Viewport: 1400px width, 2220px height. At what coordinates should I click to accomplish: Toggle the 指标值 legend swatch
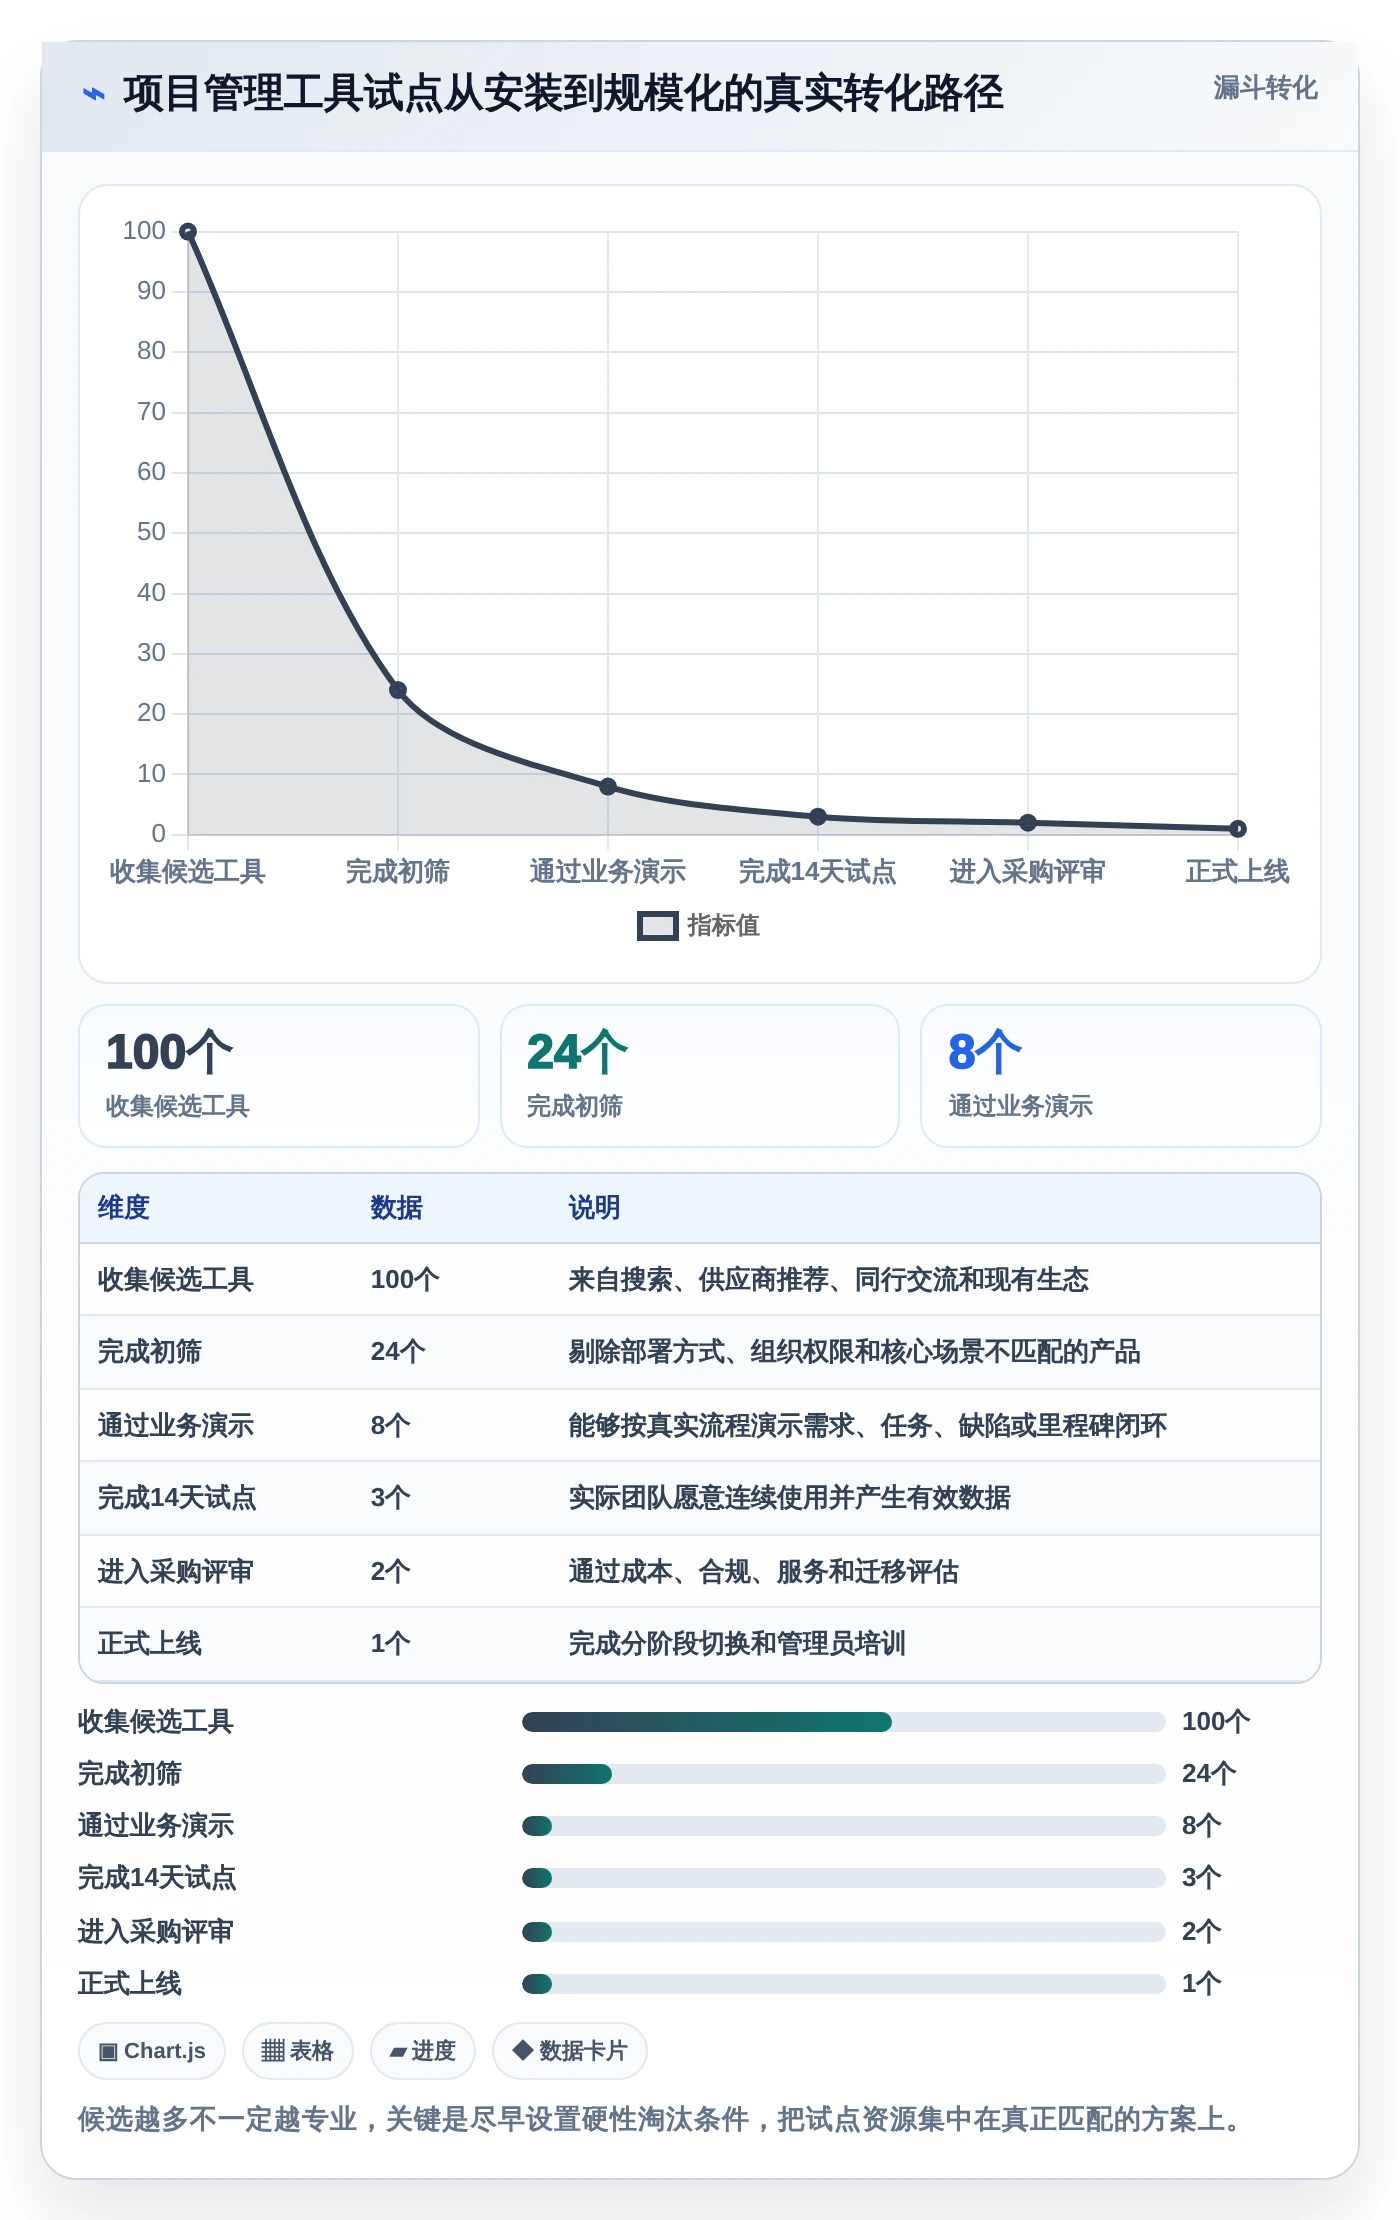point(657,926)
